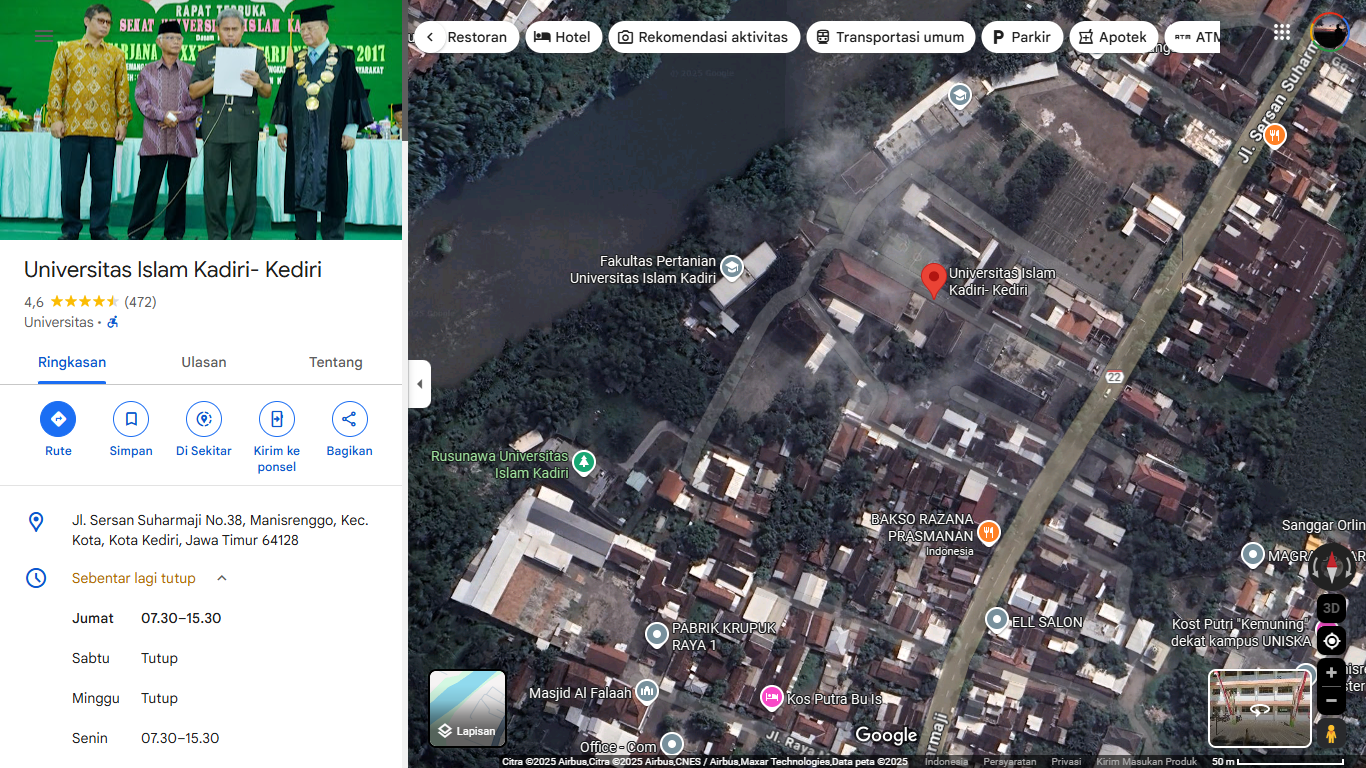The image size is (1366, 768).
Task: Open the hamburger menu on photo
Action: pos(44,36)
